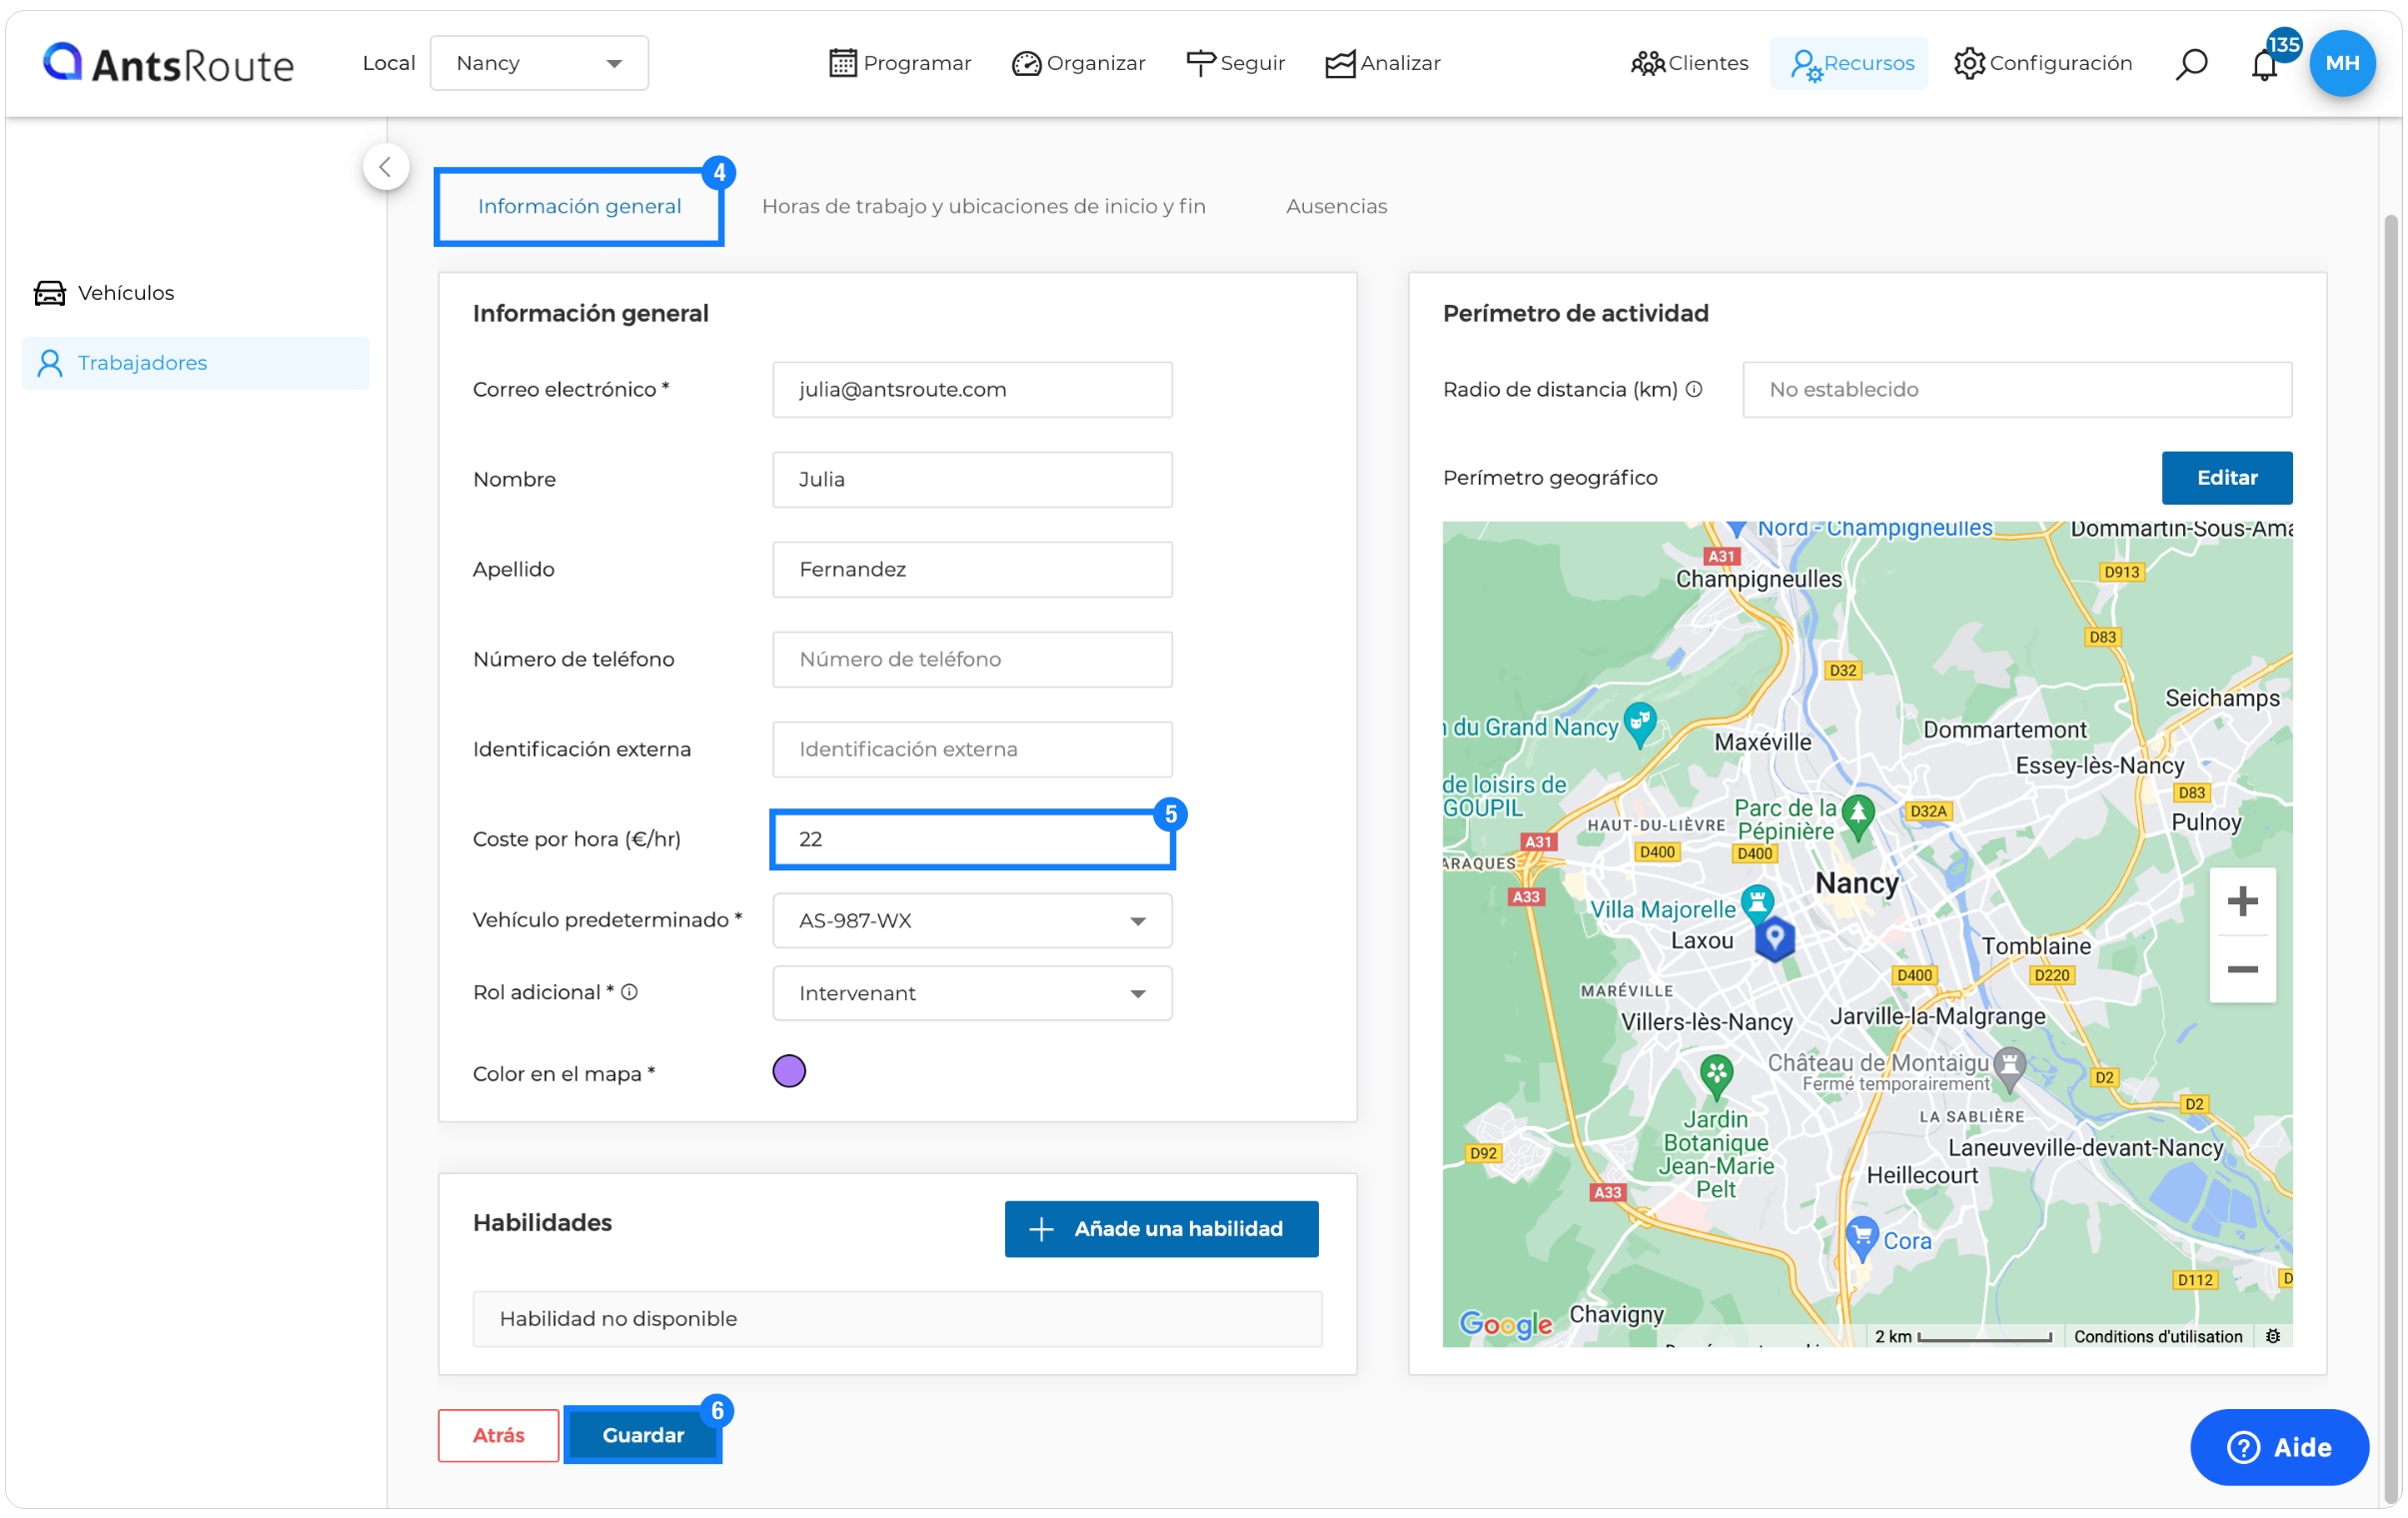
Task: Click the Villa Majorelle map marker
Action: coord(1758,905)
